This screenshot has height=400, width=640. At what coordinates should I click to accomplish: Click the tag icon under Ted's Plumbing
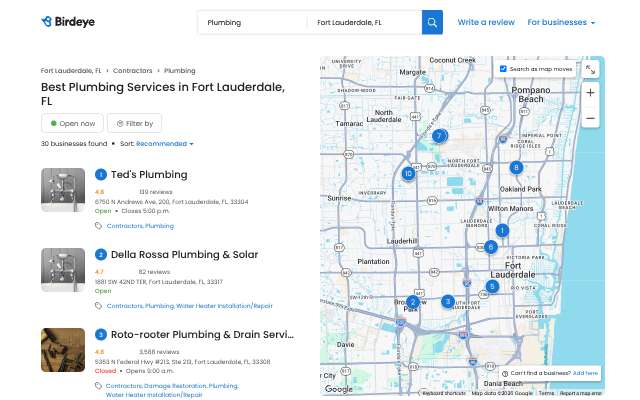tap(98, 226)
